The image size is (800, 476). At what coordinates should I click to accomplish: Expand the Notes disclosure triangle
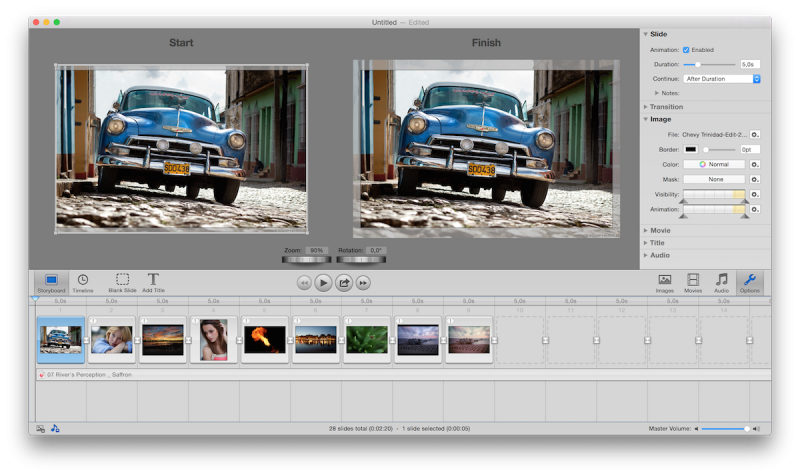coord(656,93)
